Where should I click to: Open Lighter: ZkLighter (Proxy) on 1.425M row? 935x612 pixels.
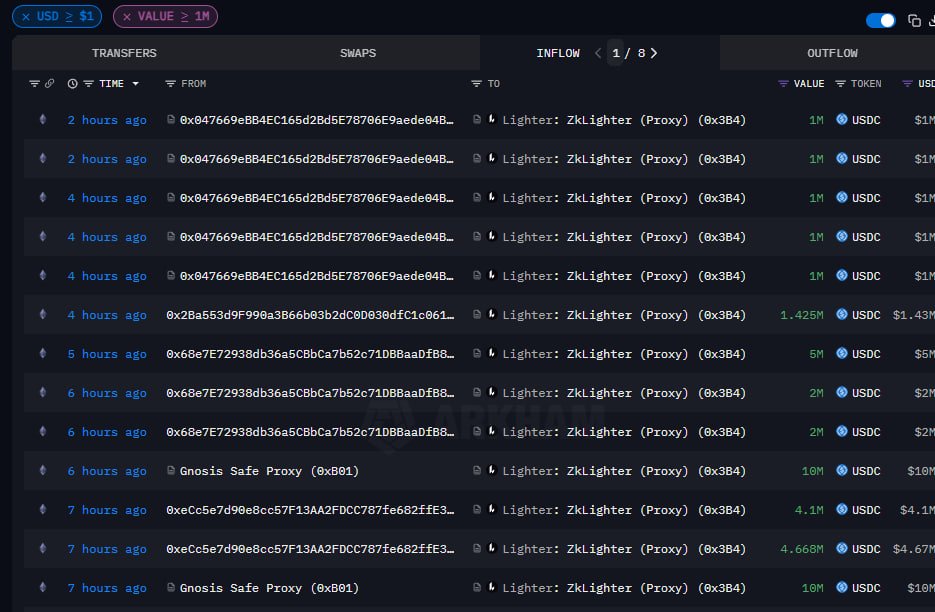coord(624,315)
